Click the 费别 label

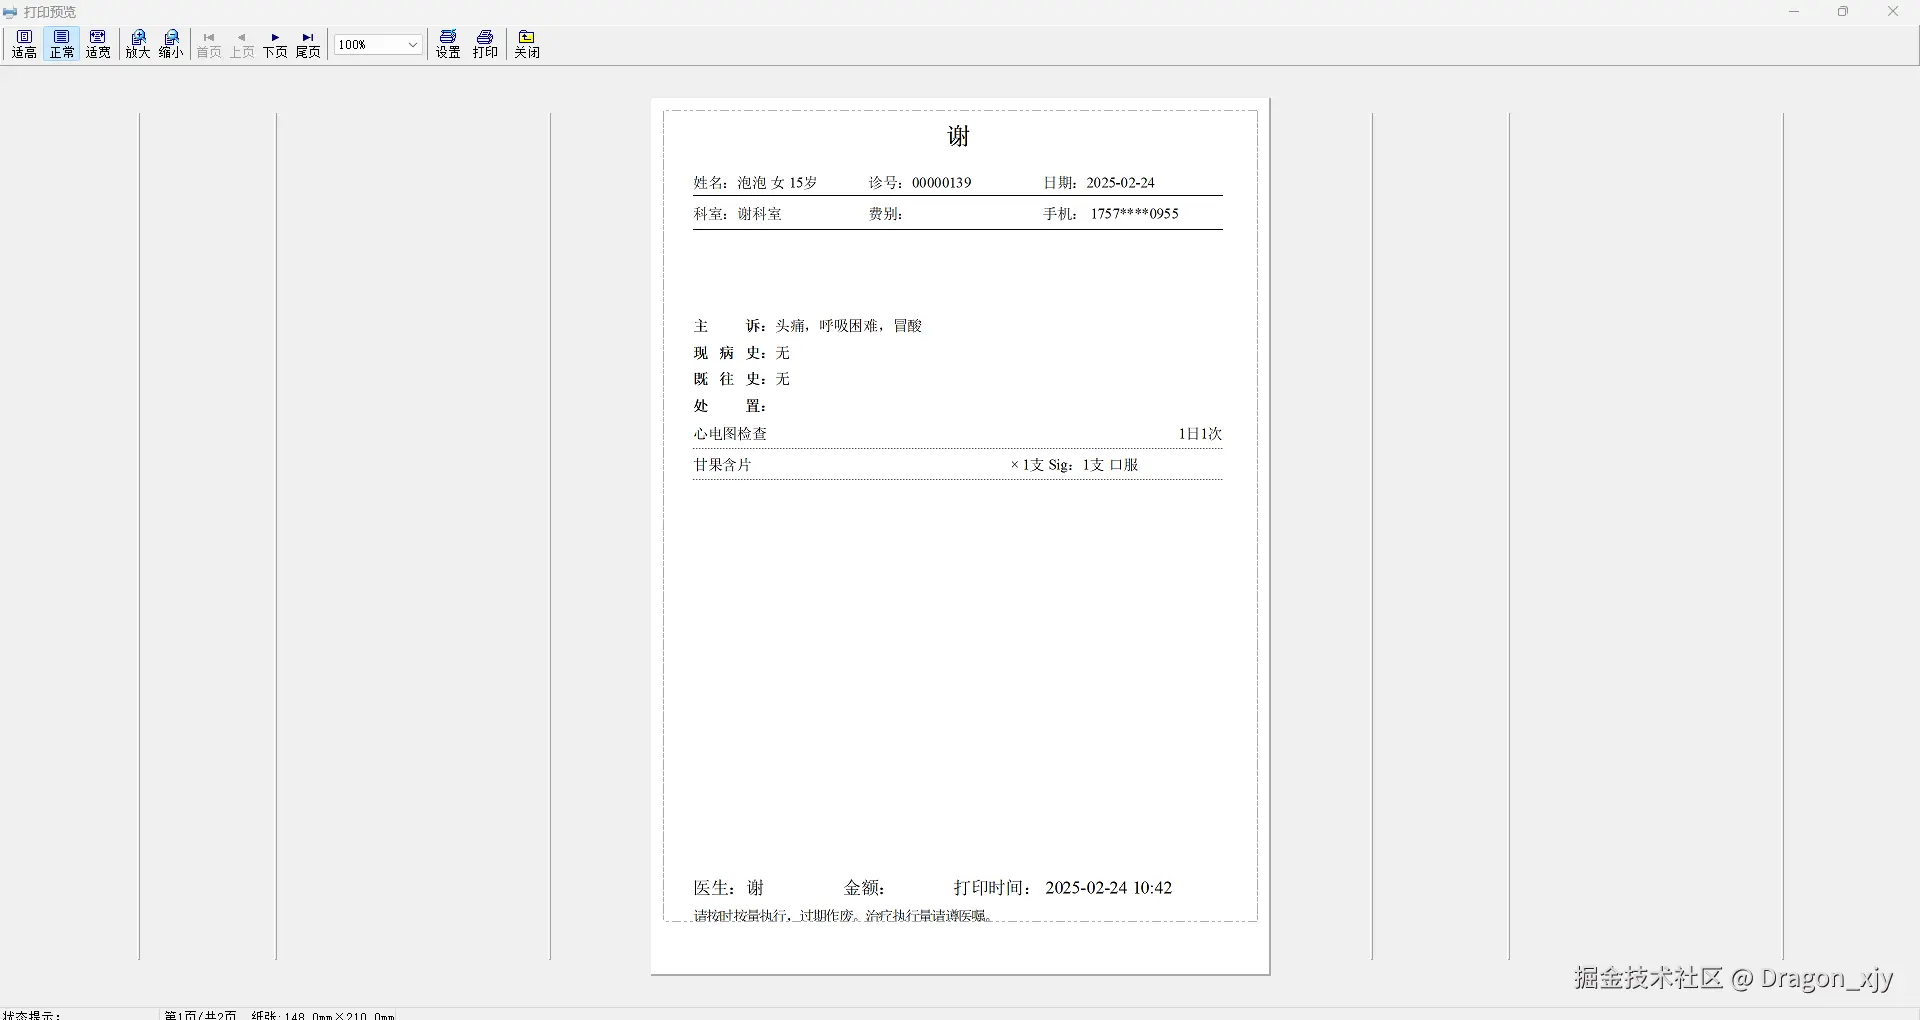(885, 214)
